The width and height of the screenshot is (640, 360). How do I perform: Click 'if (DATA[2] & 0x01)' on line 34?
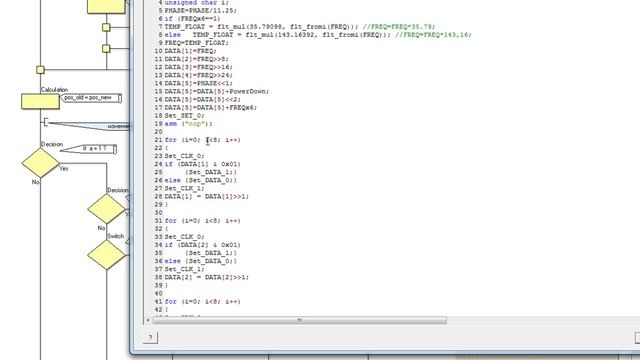tap(202, 245)
